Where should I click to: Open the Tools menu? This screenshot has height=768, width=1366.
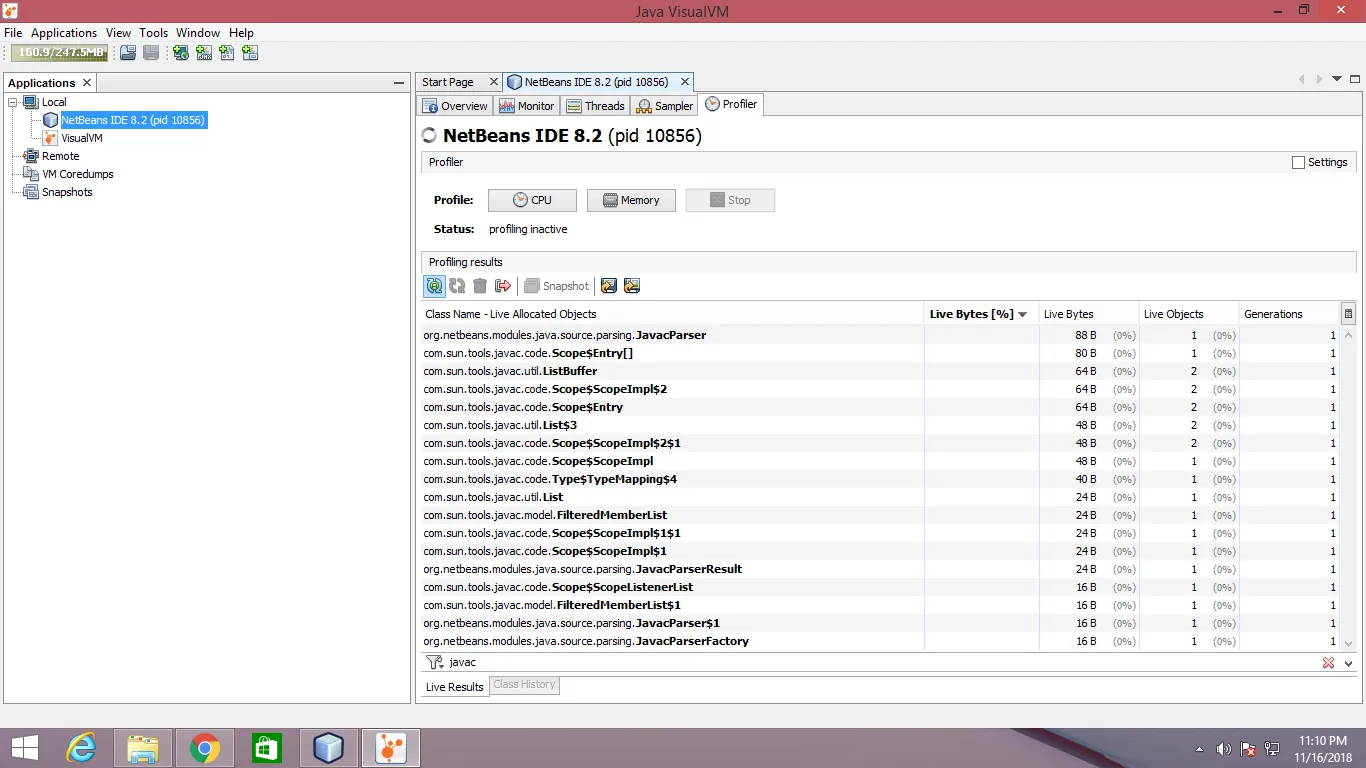click(x=154, y=33)
